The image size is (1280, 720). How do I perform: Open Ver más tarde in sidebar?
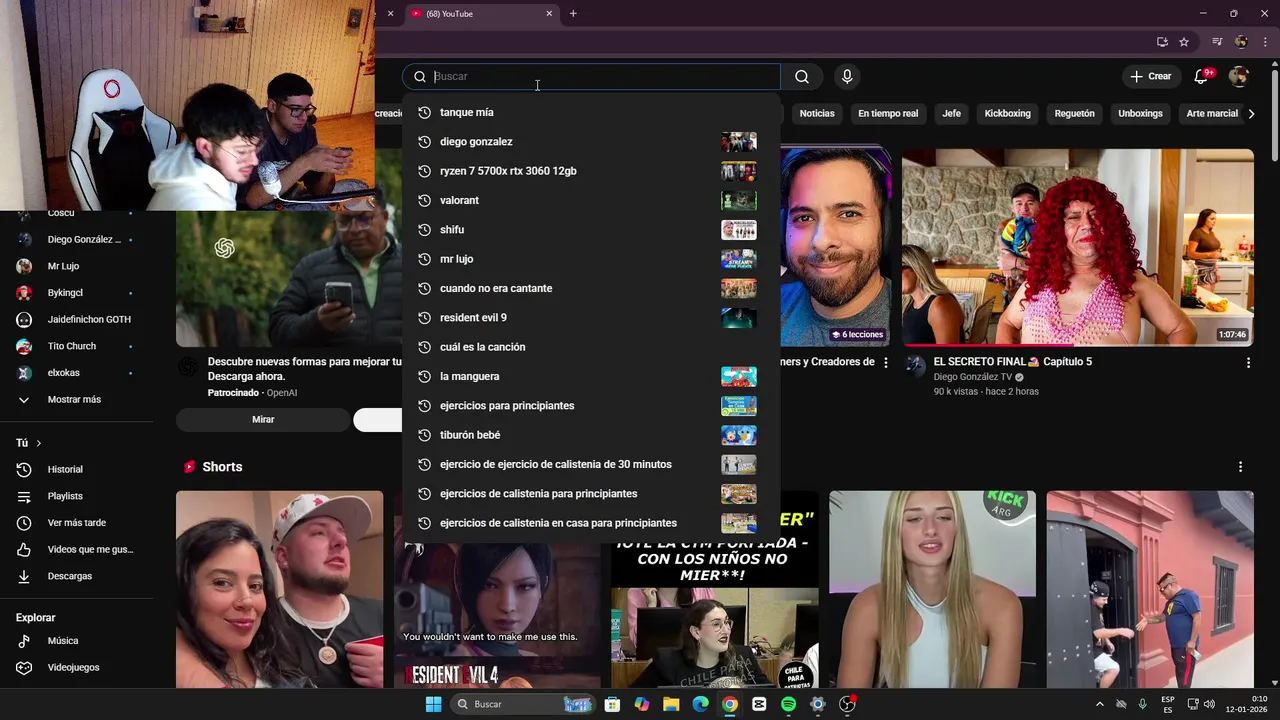tap(76, 523)
